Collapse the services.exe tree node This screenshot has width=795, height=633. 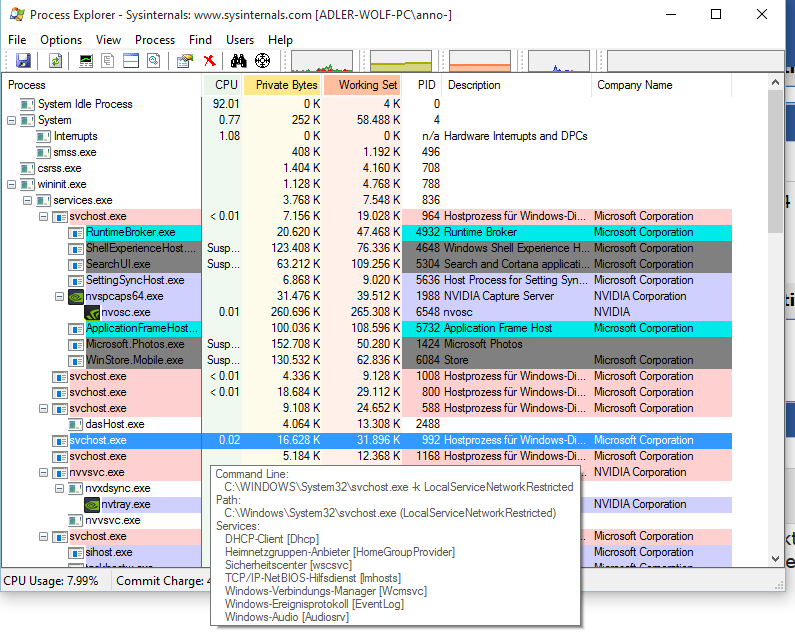click(27, 200)
